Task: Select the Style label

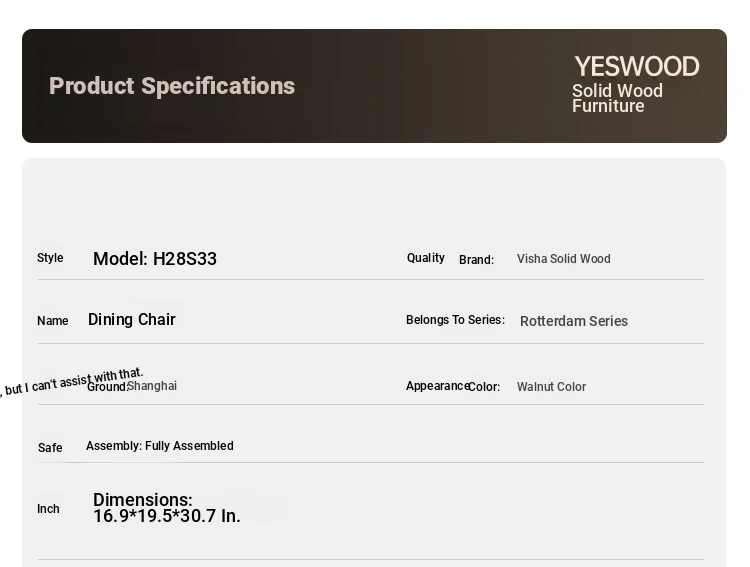Action: point(50,258)
